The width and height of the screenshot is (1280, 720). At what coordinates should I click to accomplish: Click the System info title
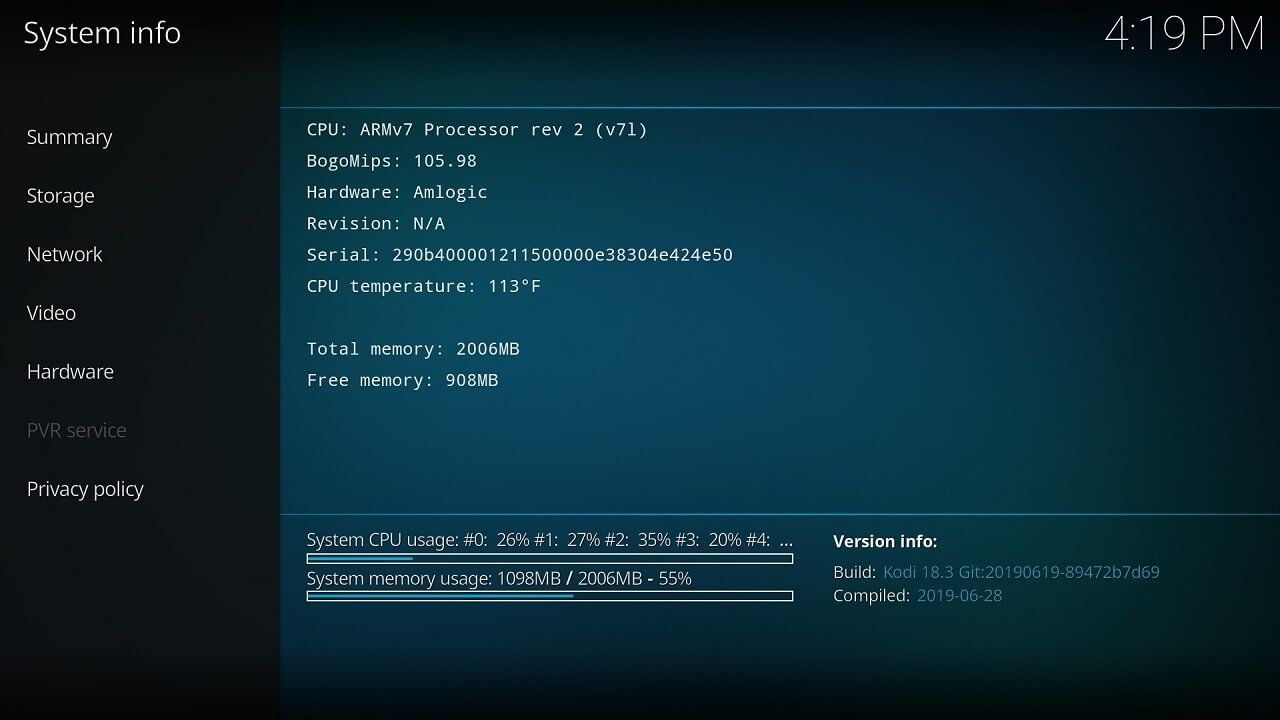[x=101, y=33]
